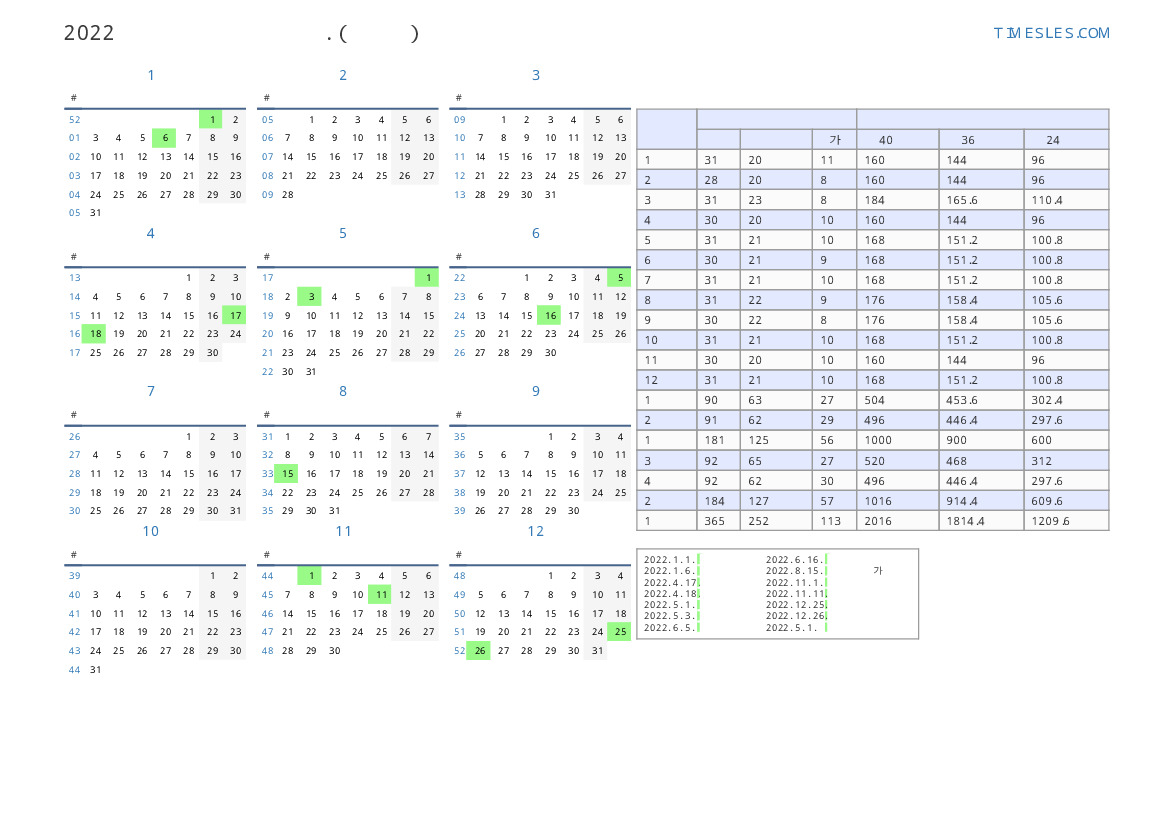The image size is (1169, 827).
Task: Click the 24 column header in table
Action: click(1066, 139)
